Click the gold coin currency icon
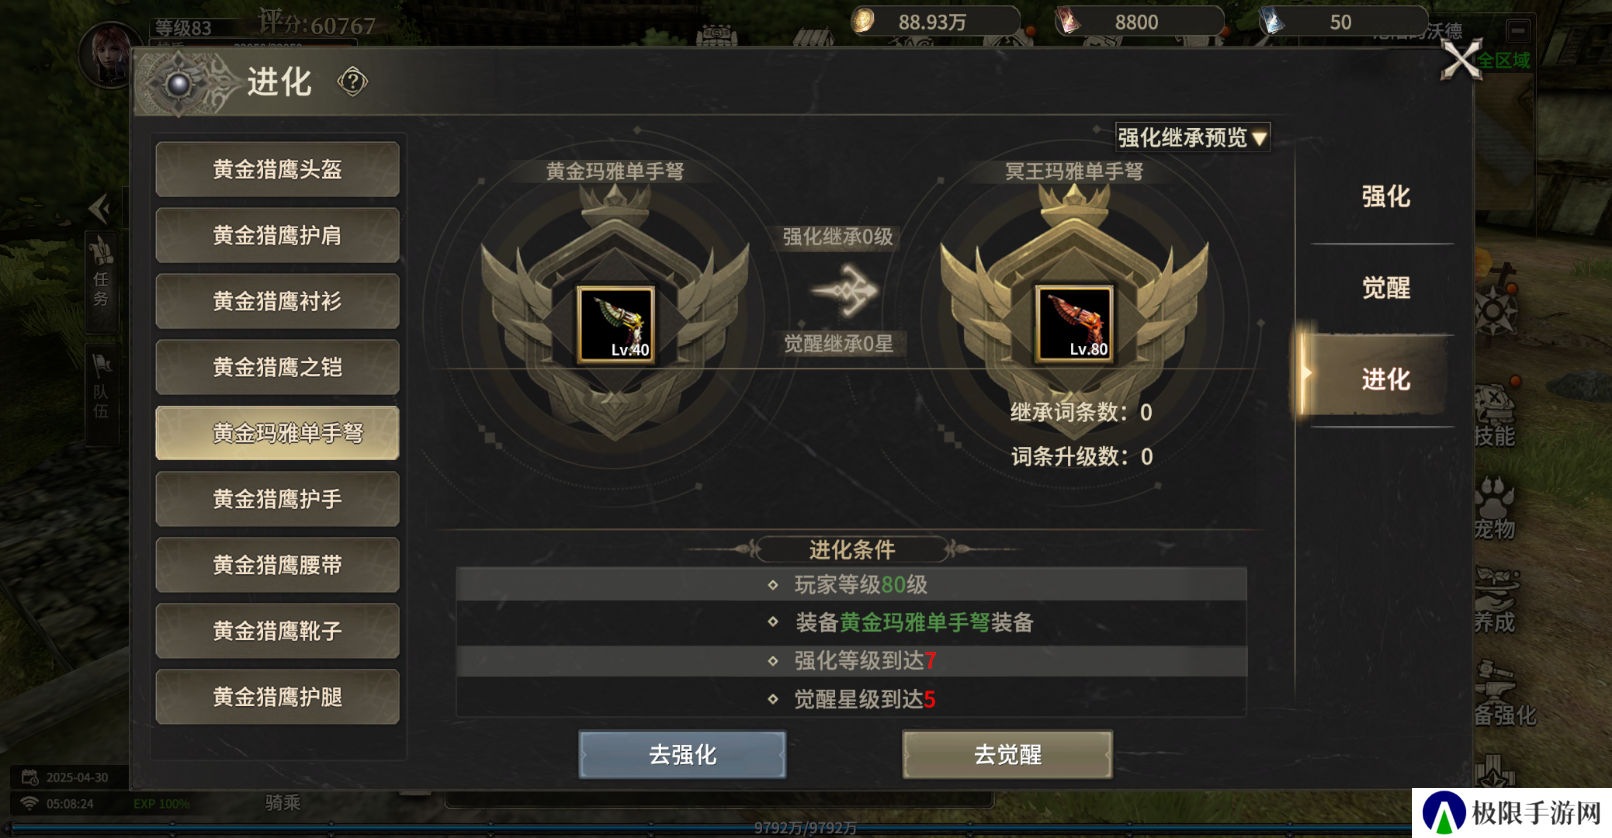The width and height of the screenshot is (1612, 838). (x=864, y=20)
